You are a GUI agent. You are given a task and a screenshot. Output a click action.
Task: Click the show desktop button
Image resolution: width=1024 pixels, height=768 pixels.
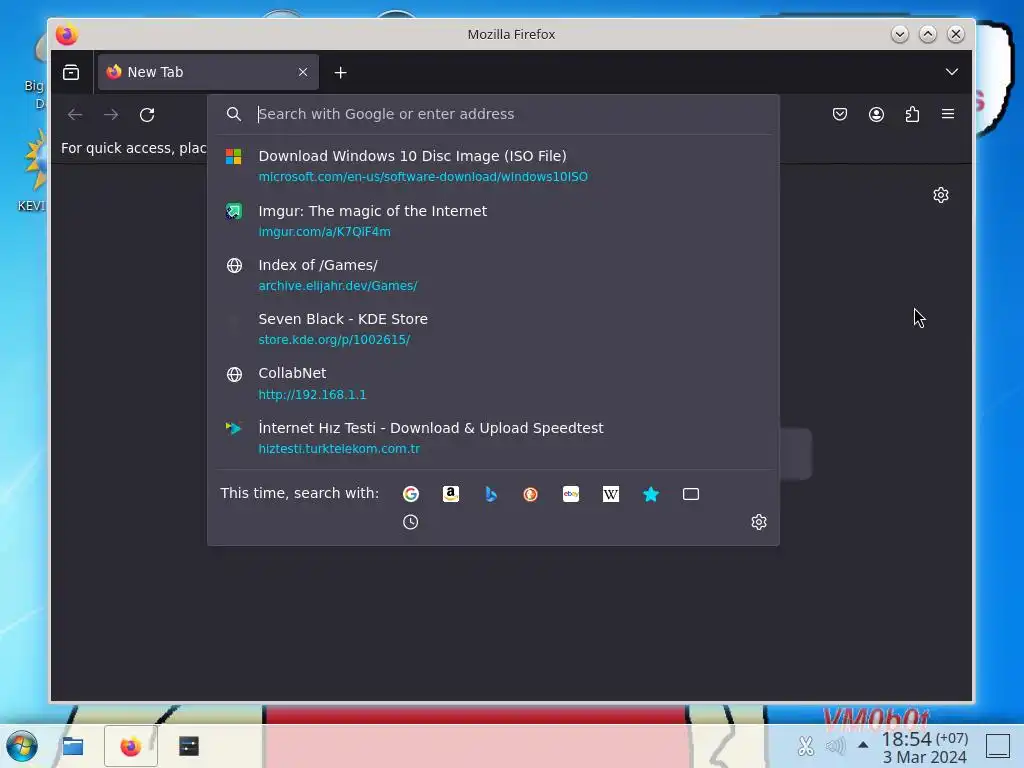pyautogui.click(x=998, y=746)
